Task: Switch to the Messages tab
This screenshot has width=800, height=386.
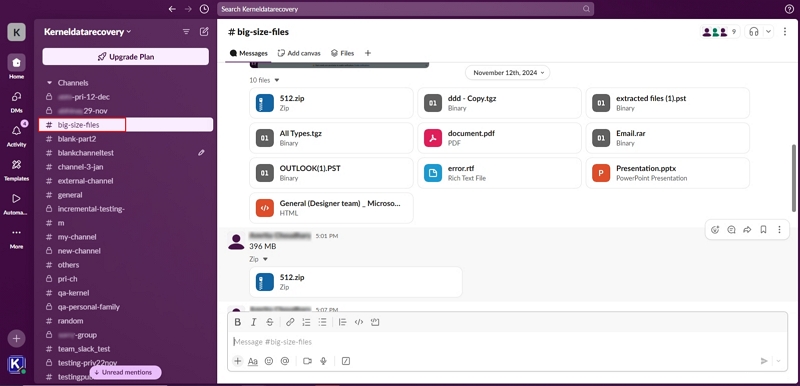Action: point(248,53)
